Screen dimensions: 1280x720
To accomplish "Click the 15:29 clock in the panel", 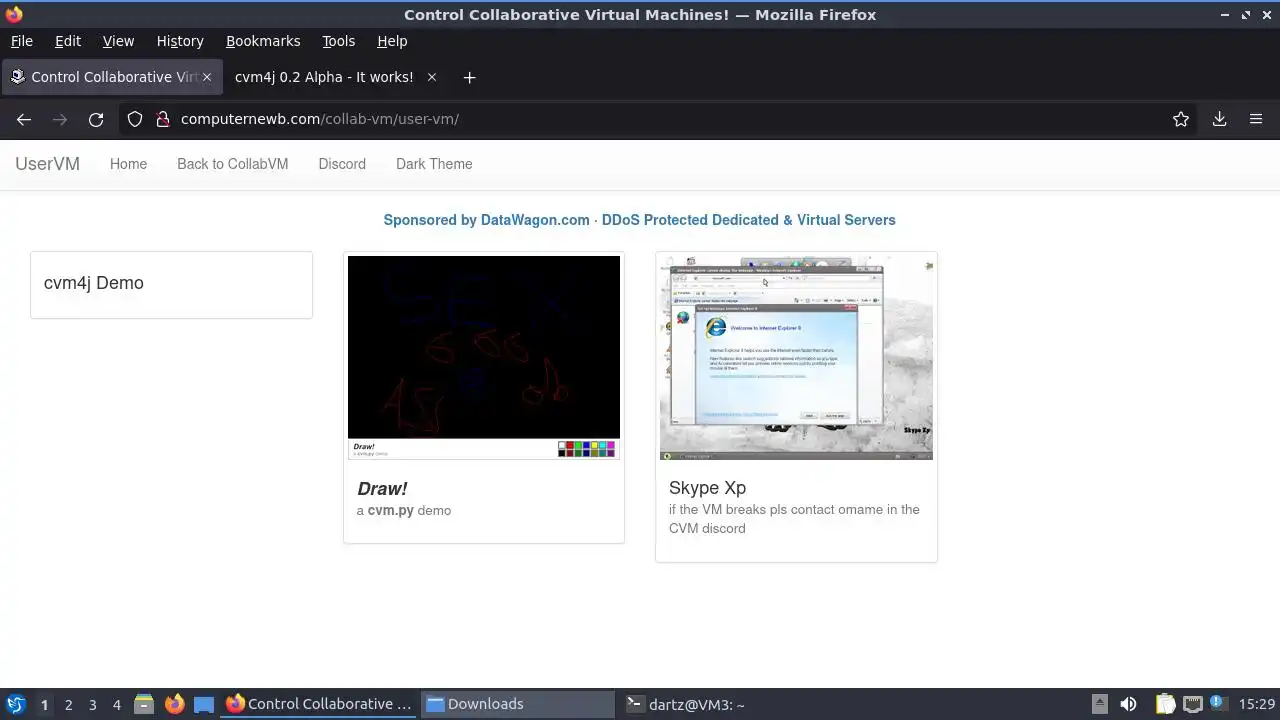I will click(1257, 704).
